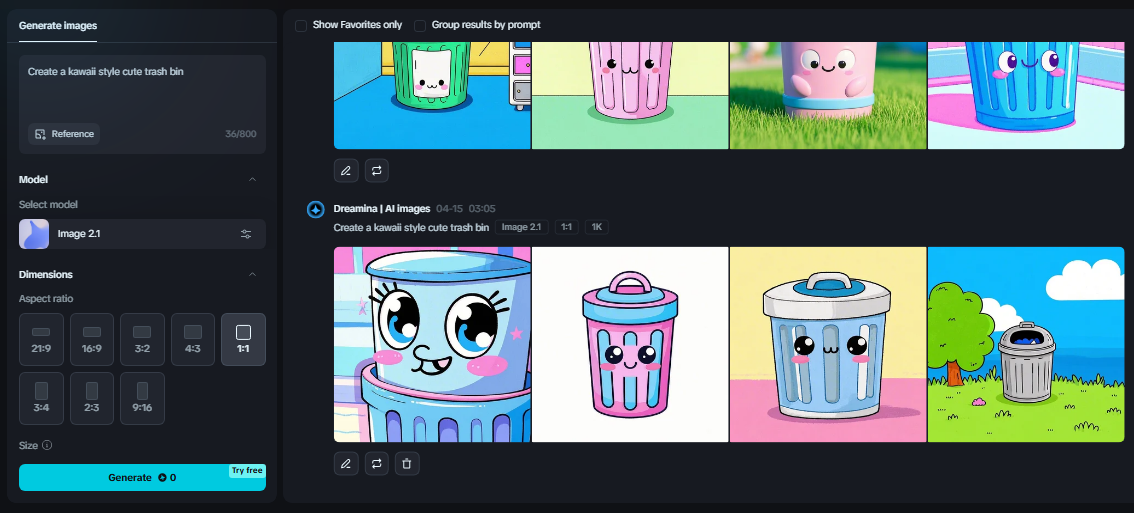This screenshot has height=513, width=1134.
Task: Click edit pencil icon under upper image row
Action: click(346, 171)
